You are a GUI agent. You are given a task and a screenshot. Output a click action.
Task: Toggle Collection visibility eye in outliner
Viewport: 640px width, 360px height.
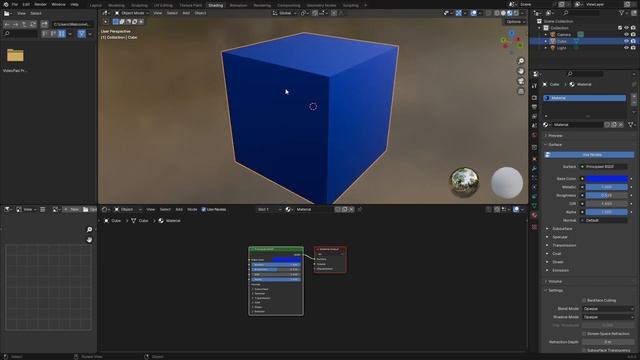[626, 28]
